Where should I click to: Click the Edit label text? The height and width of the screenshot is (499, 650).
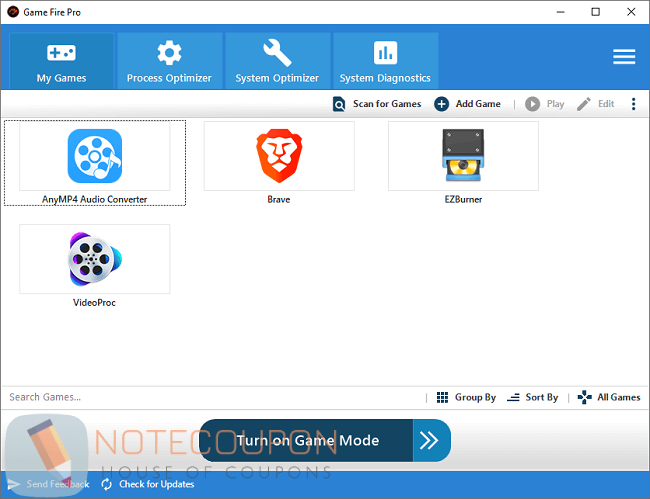tap(606, 104)
